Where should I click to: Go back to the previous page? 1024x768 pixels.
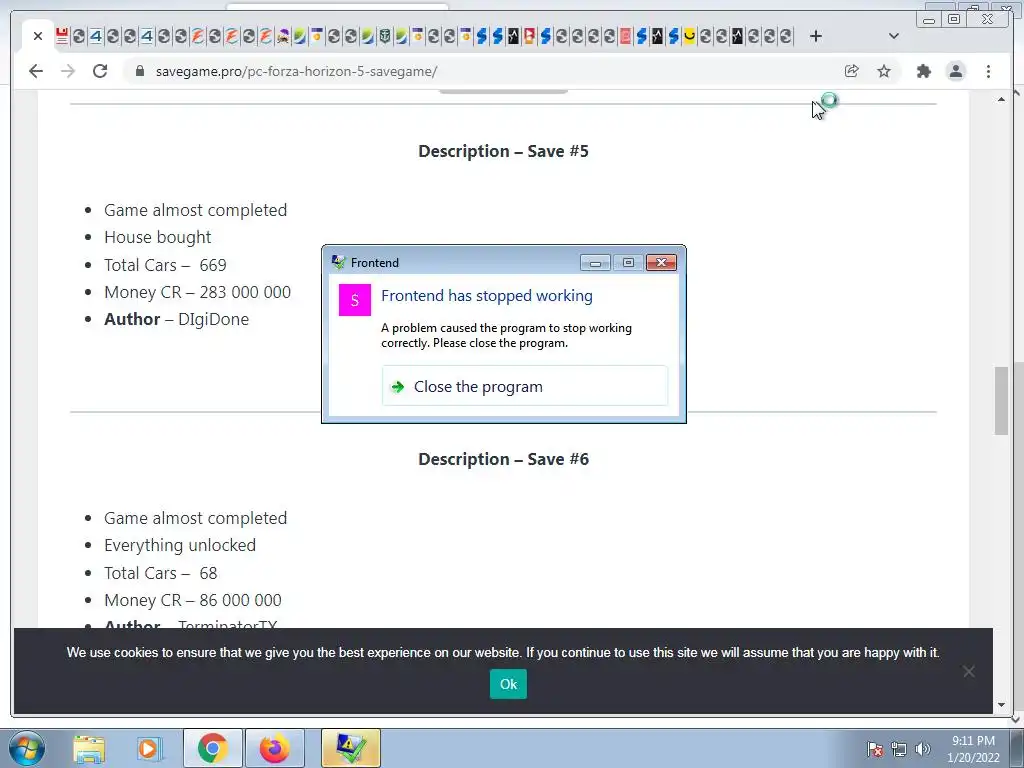pos(36,71)
